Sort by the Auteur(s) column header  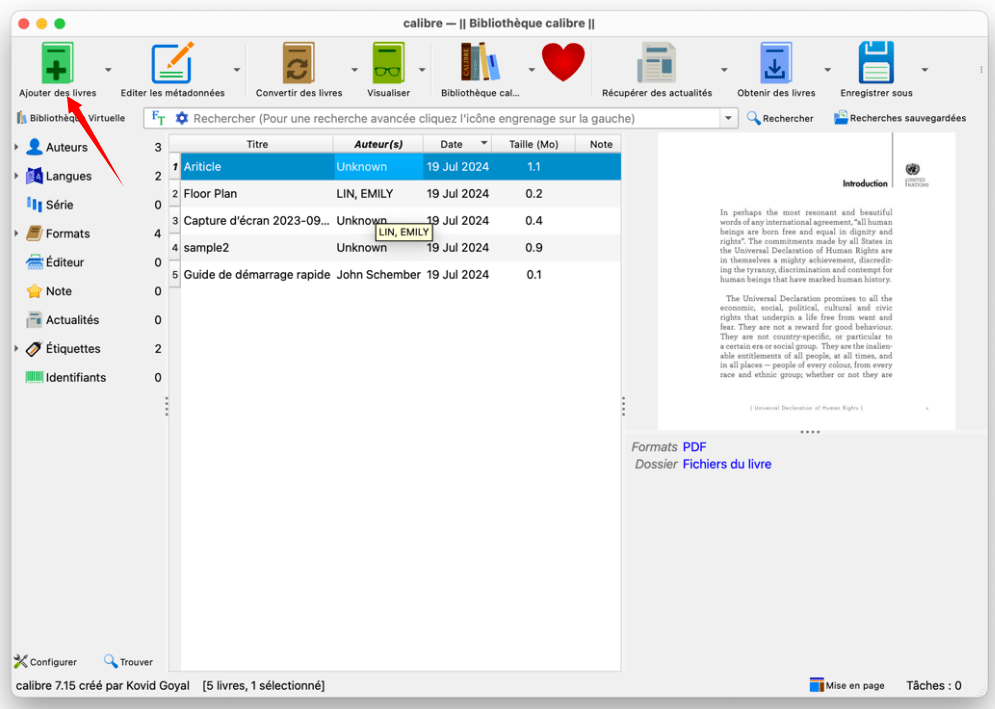pos(378,144)
